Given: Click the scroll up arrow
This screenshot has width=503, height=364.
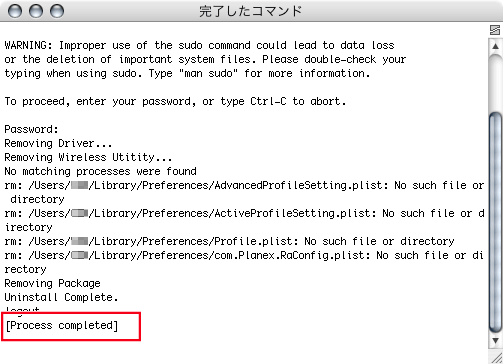Looking at the screenshot, I should click(495, 46).
